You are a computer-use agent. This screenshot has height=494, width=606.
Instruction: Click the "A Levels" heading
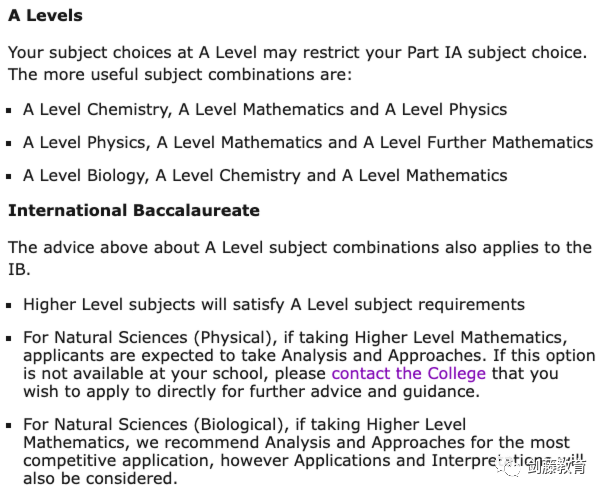(x=45, y=16)
